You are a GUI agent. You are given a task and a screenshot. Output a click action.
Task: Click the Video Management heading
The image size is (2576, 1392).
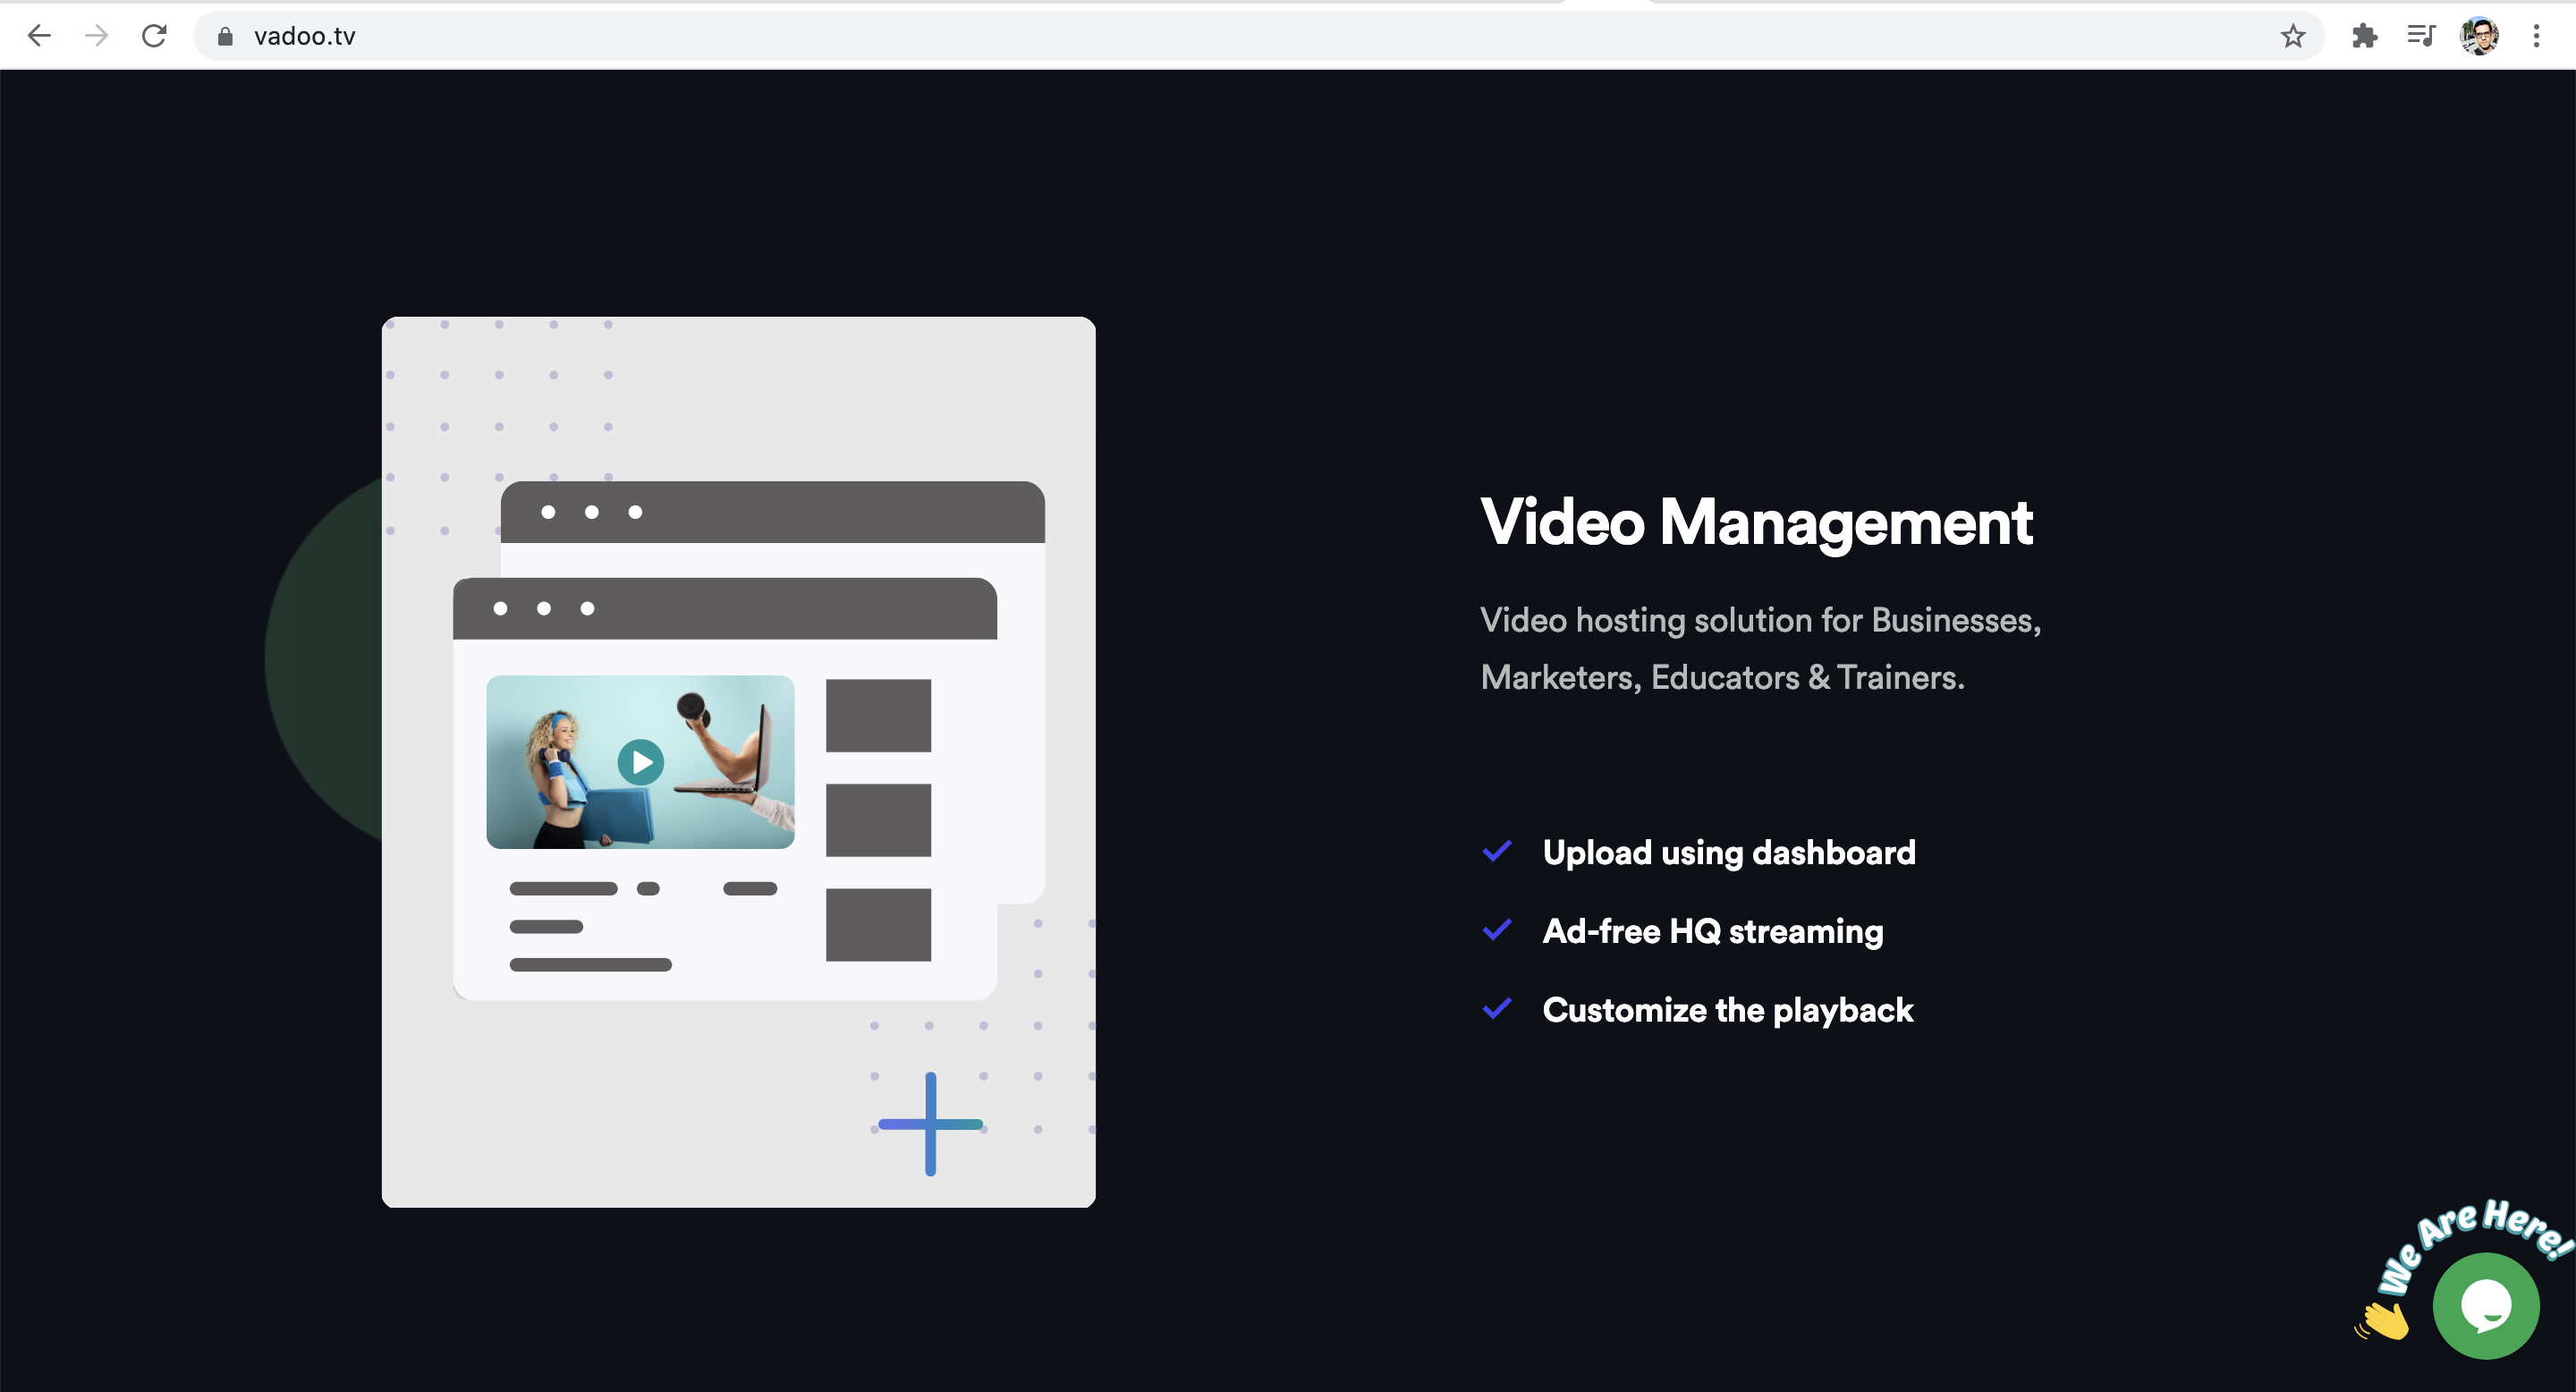1757,522
